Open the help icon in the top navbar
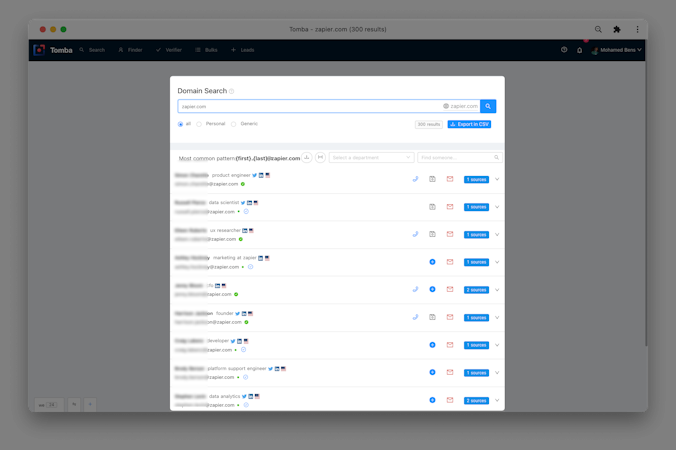676x450 pixels. click(564, 50)
